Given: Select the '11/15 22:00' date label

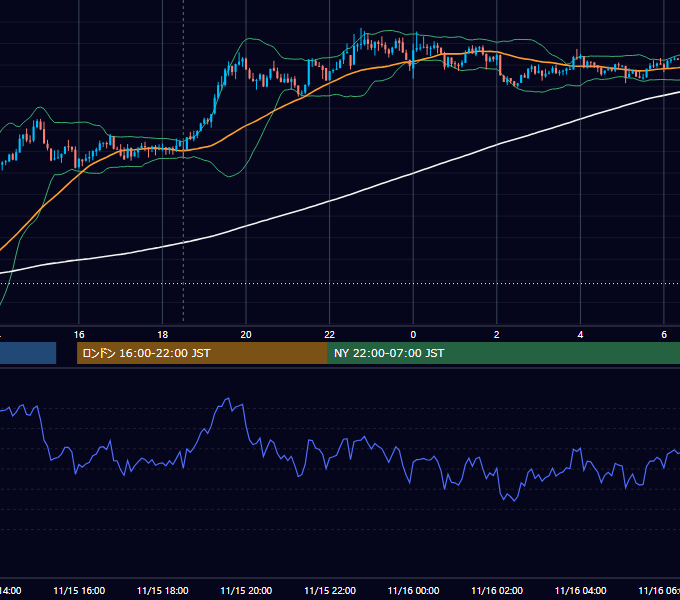Looking at the screenshot, I should click(330, 591).
